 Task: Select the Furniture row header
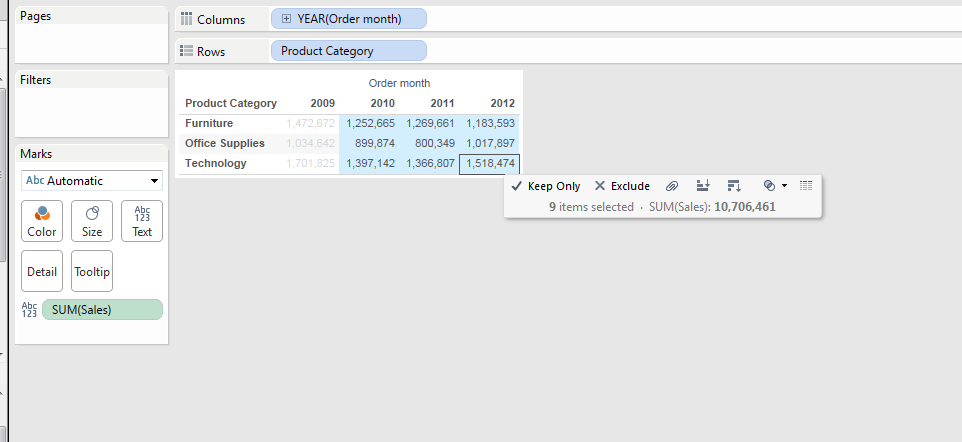click(209, 123)
